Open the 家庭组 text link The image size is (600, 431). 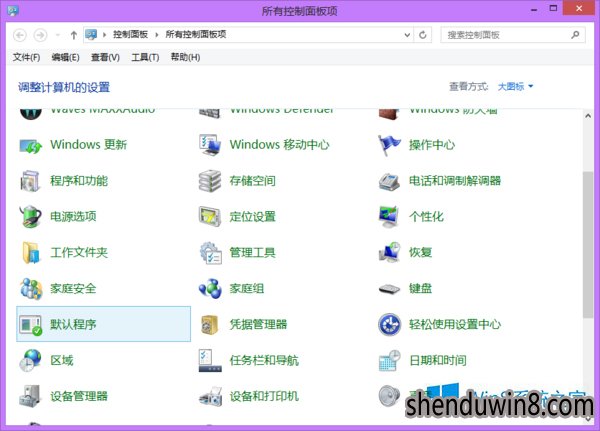click(x=247, y=289)
